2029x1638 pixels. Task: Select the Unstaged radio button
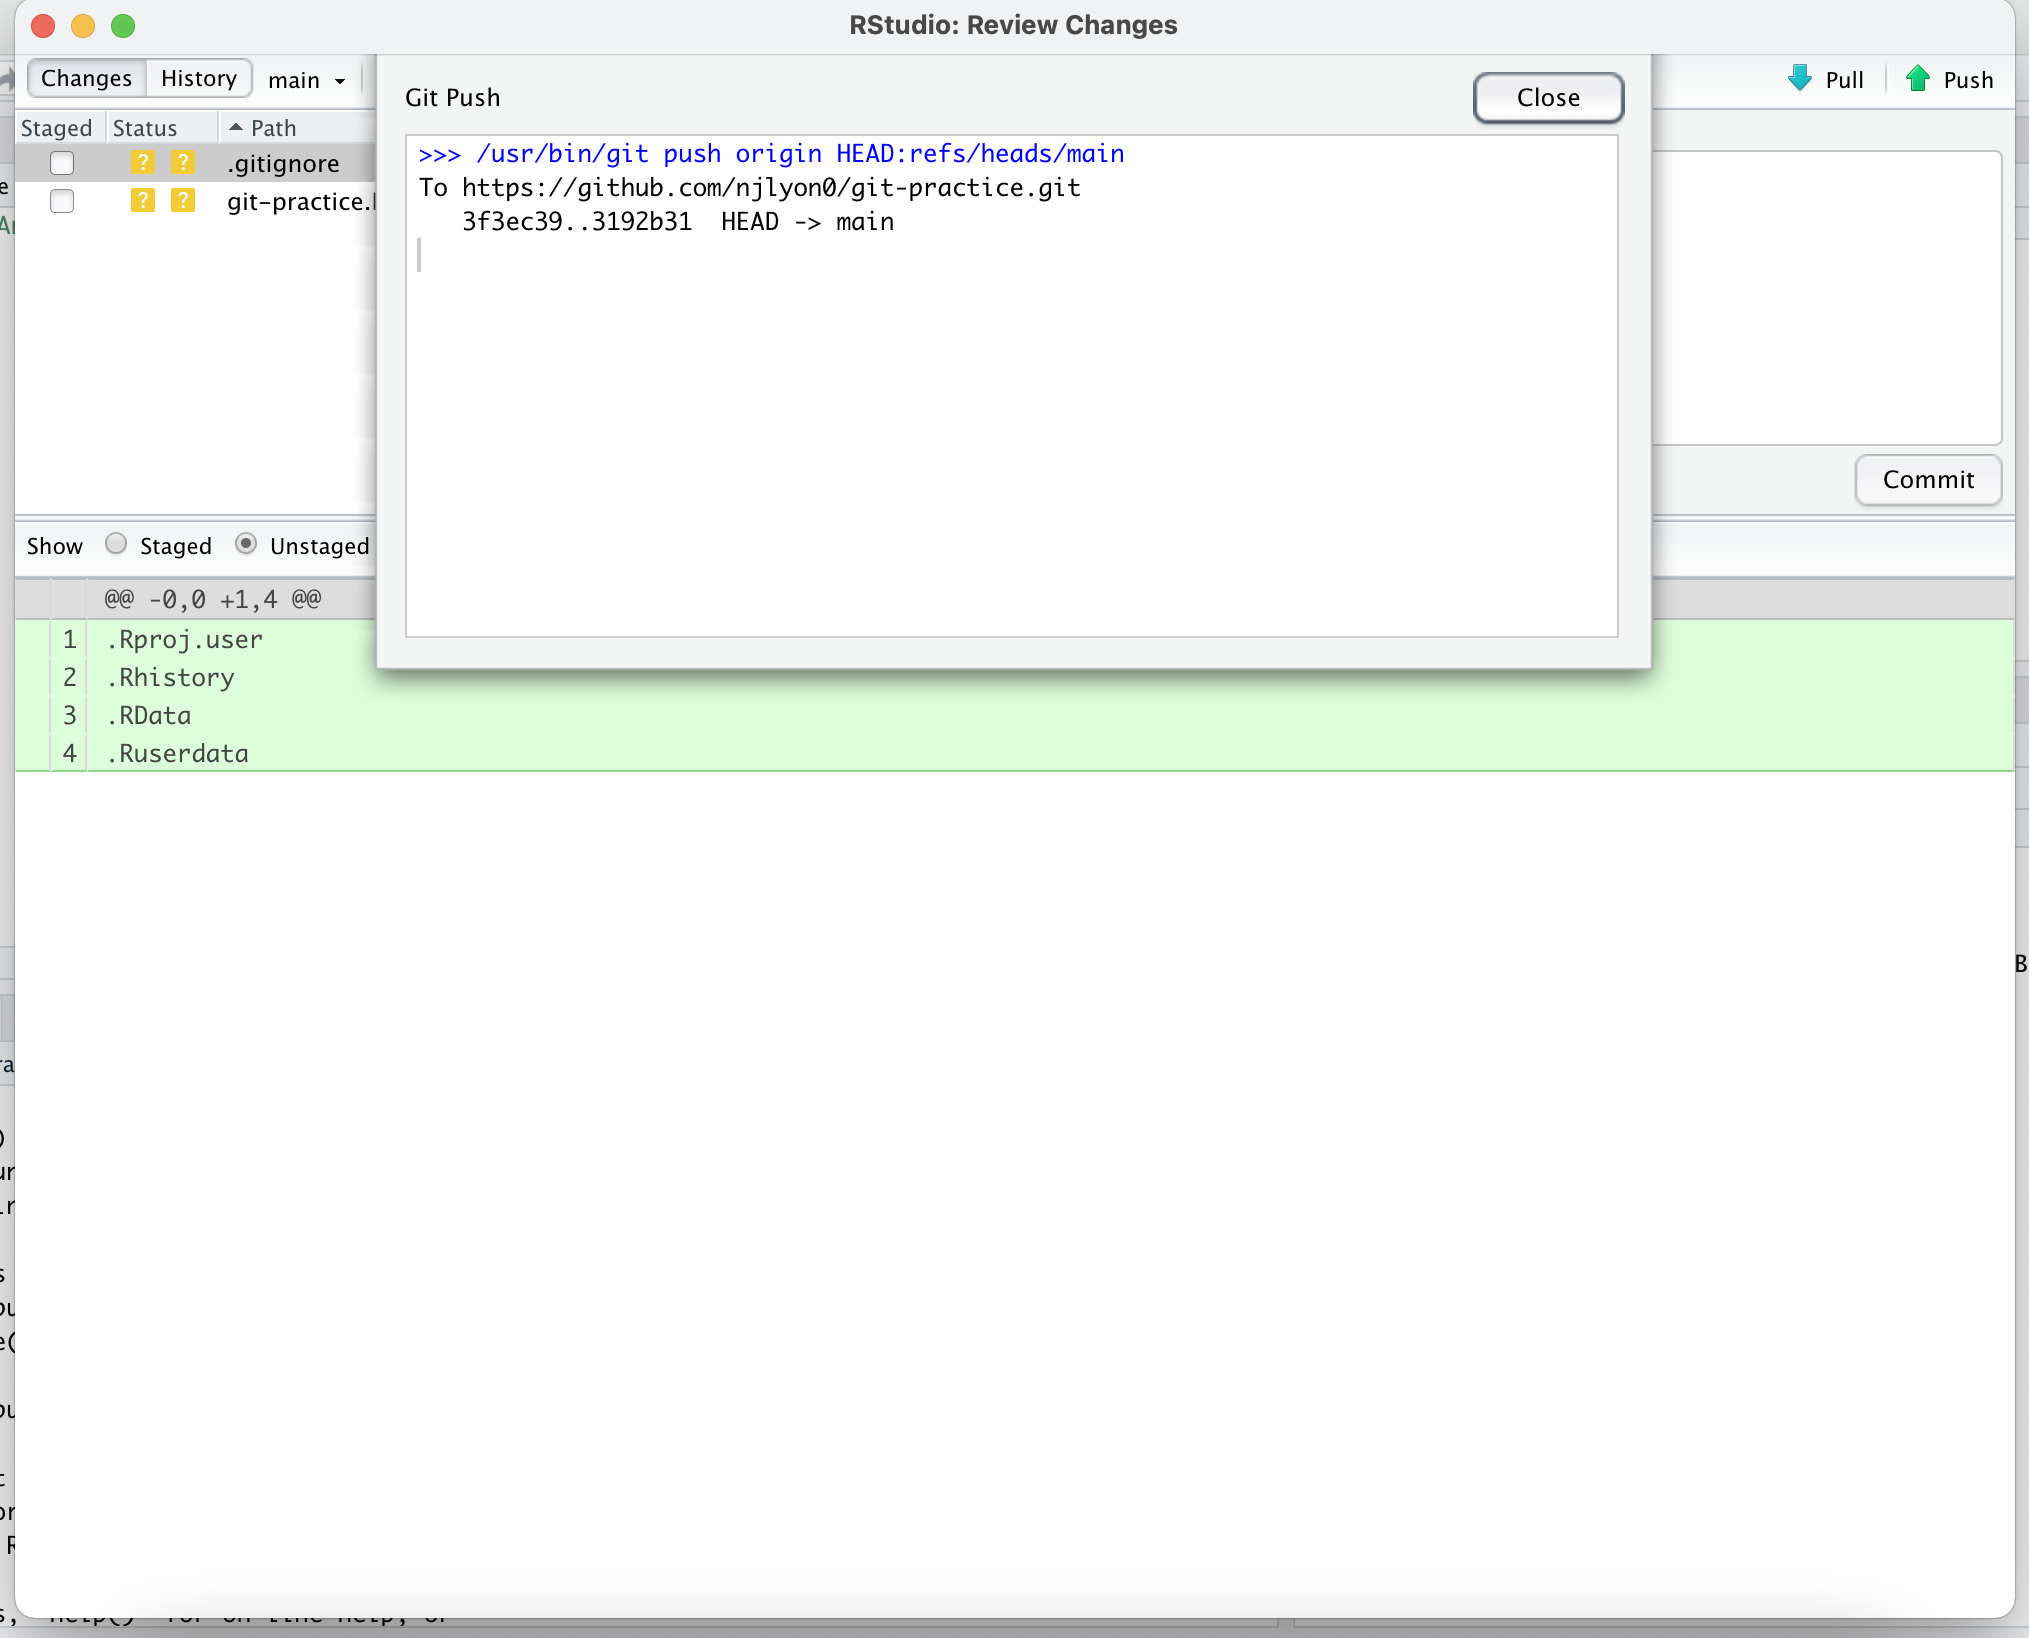pos(246,544)
